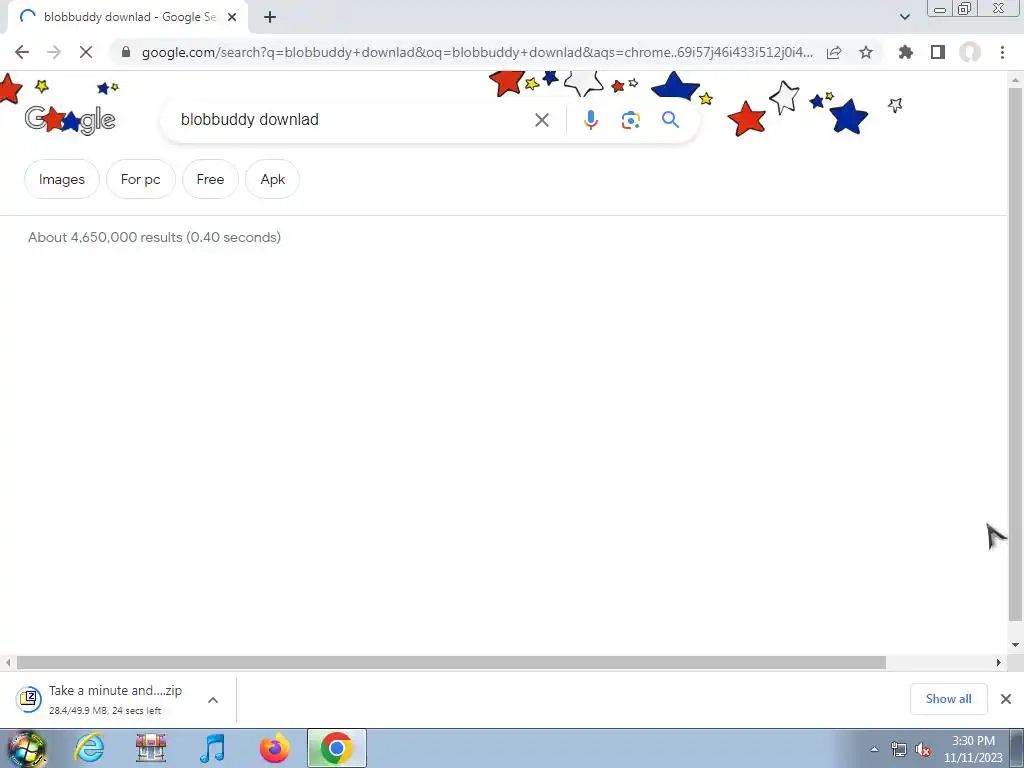
Task: Show hidden system tray icons
Action: [874, 749]
